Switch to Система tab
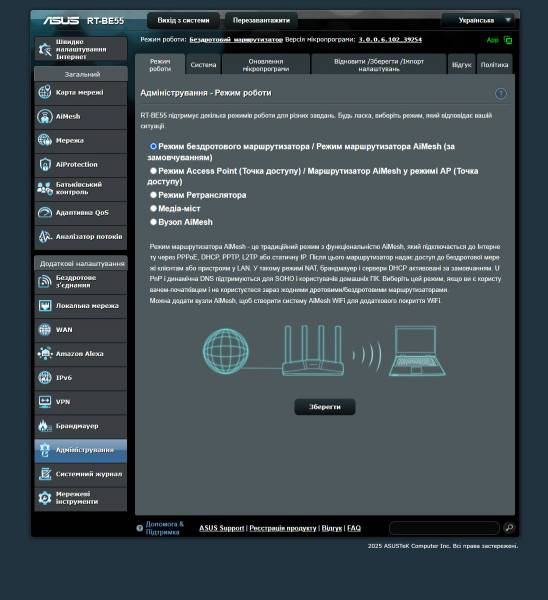The image size is (548, 600). pos(203,65)
